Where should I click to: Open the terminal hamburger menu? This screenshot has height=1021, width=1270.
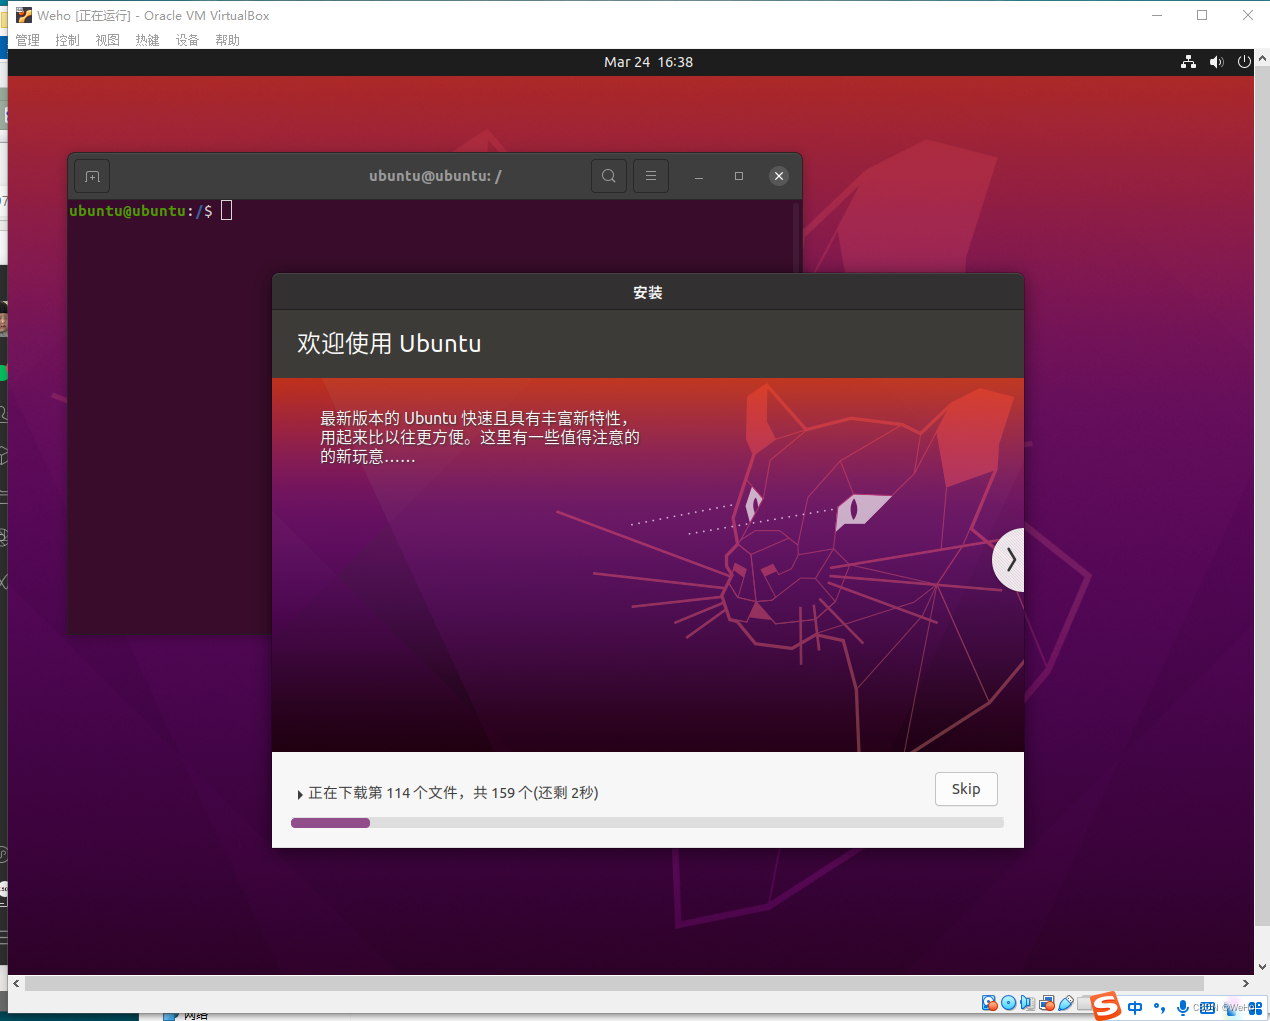[651, 176]
